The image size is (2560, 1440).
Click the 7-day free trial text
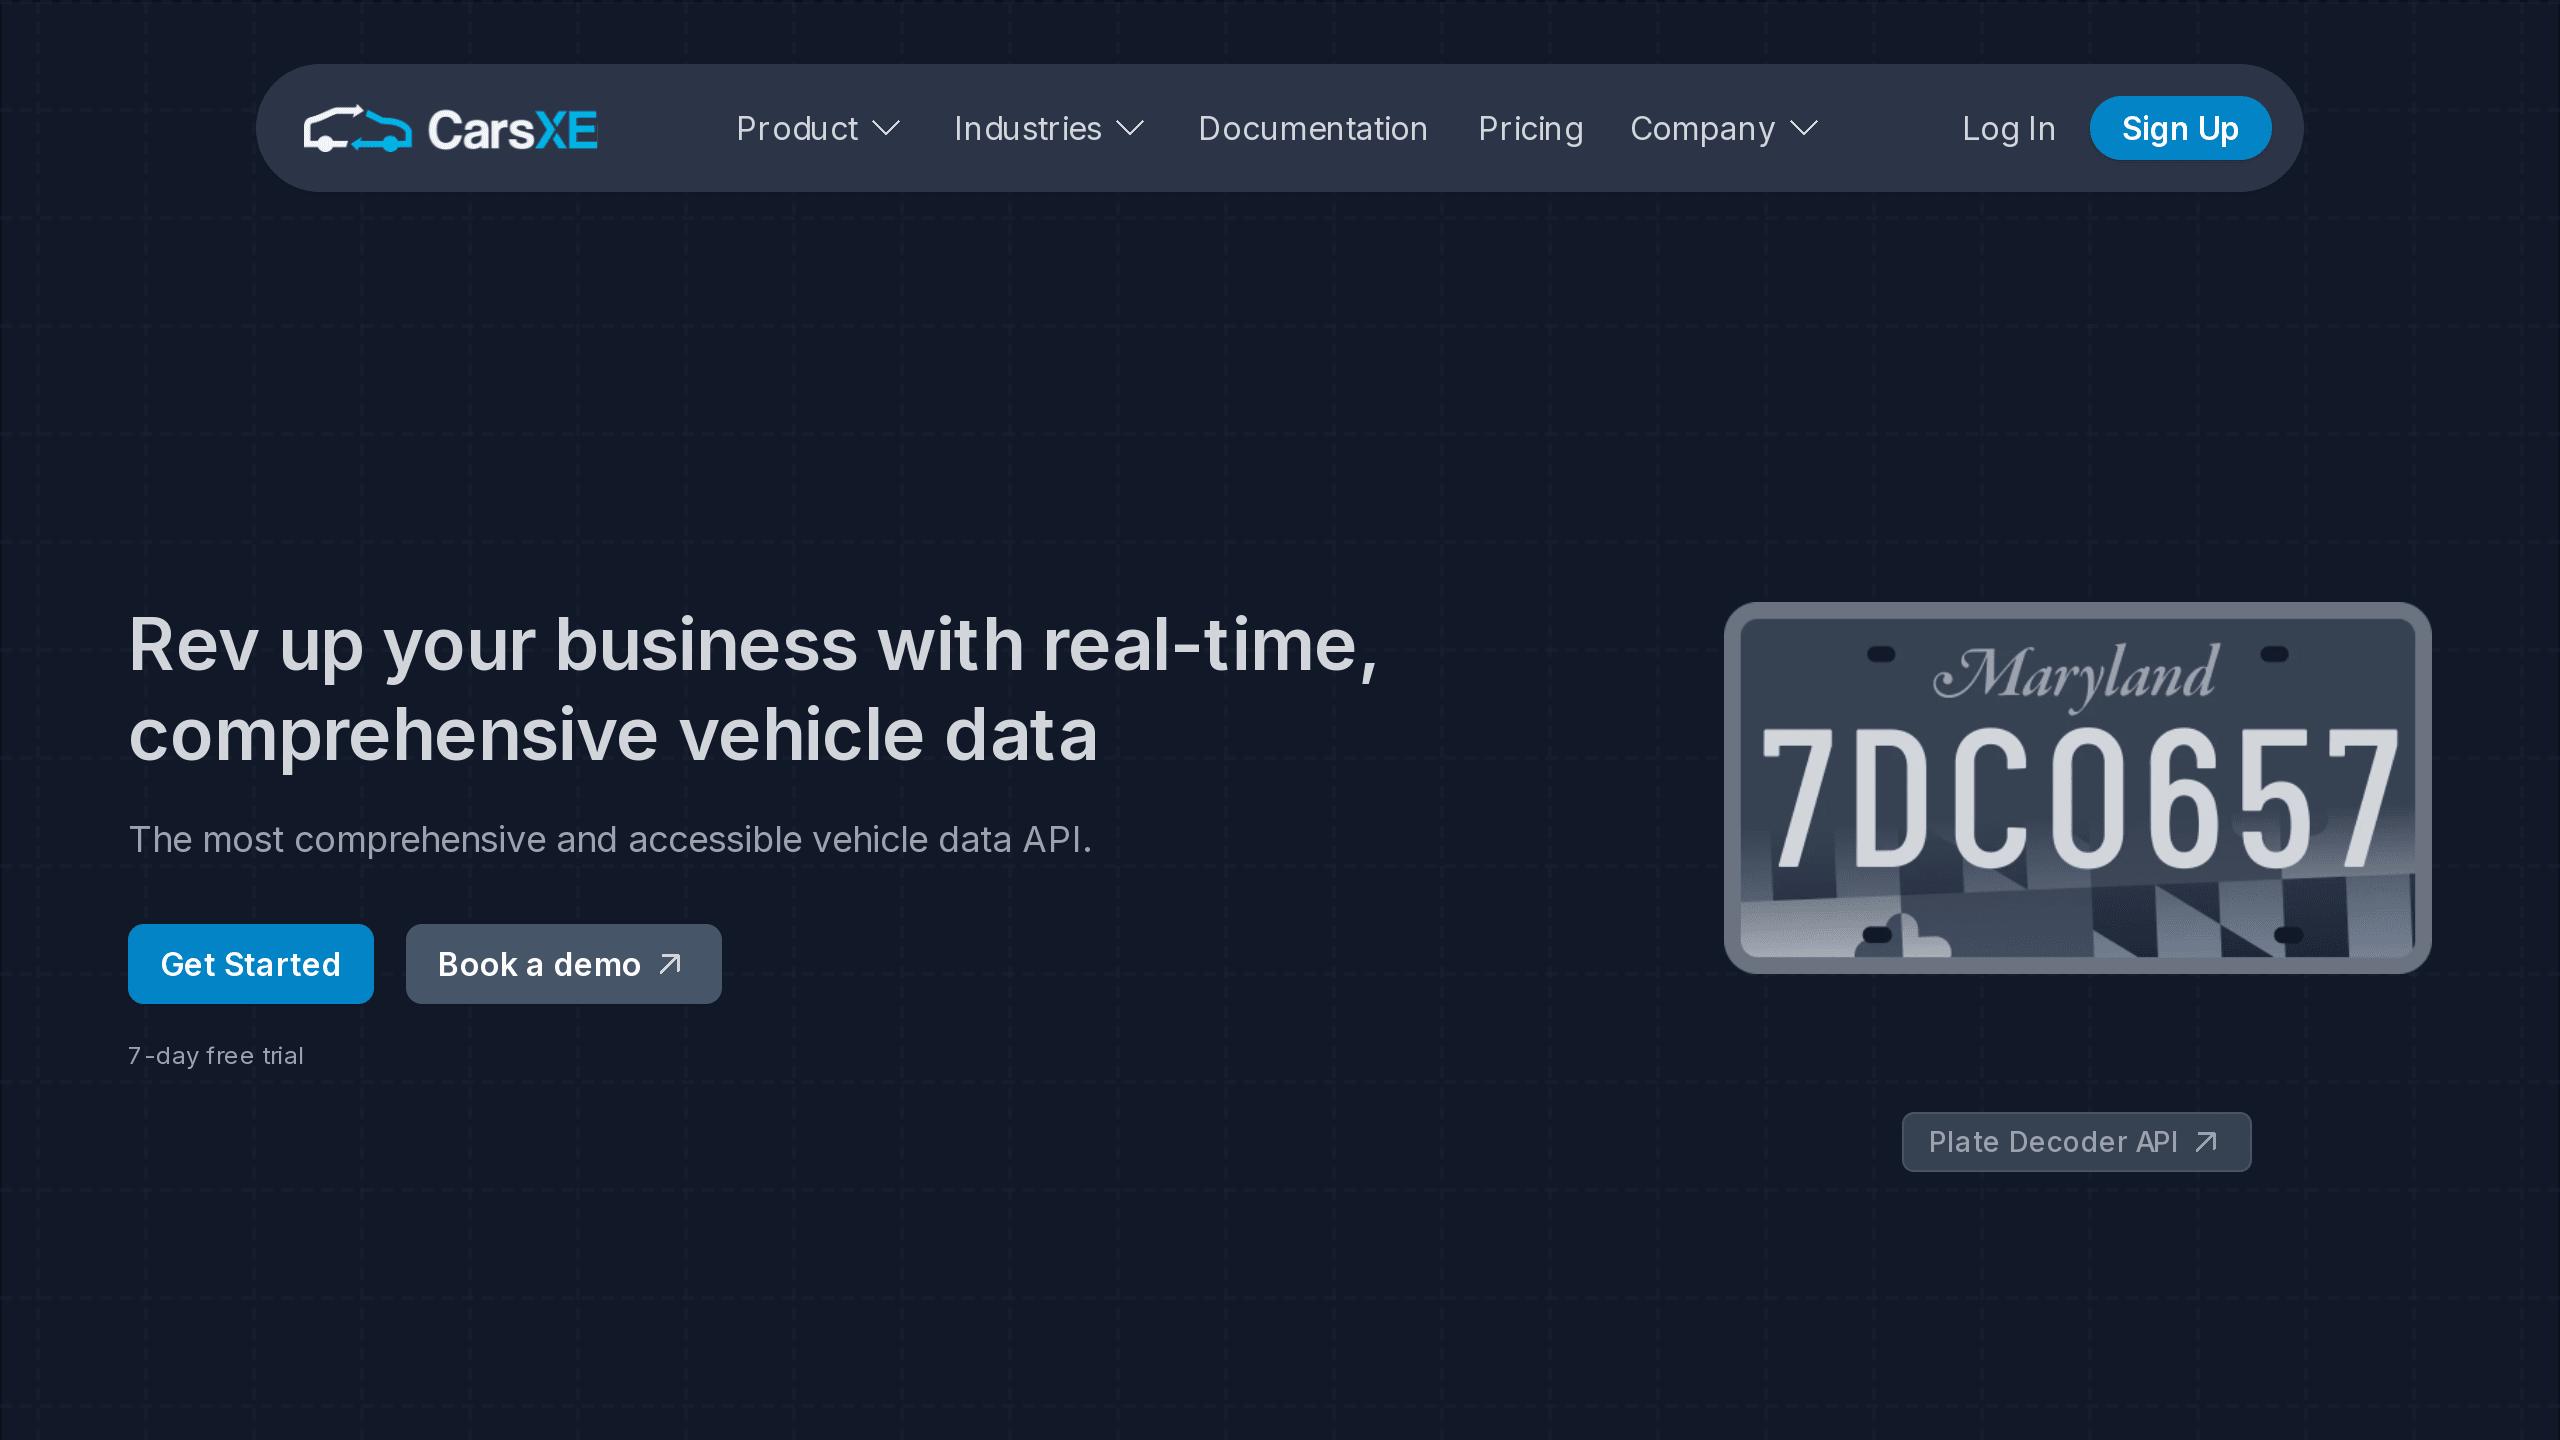(216, 1056)
